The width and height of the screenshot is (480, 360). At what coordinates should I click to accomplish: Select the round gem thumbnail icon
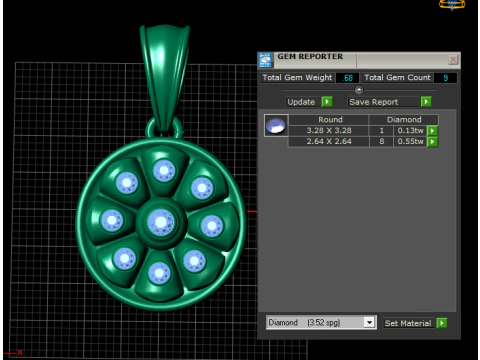(x=276, y=126)
